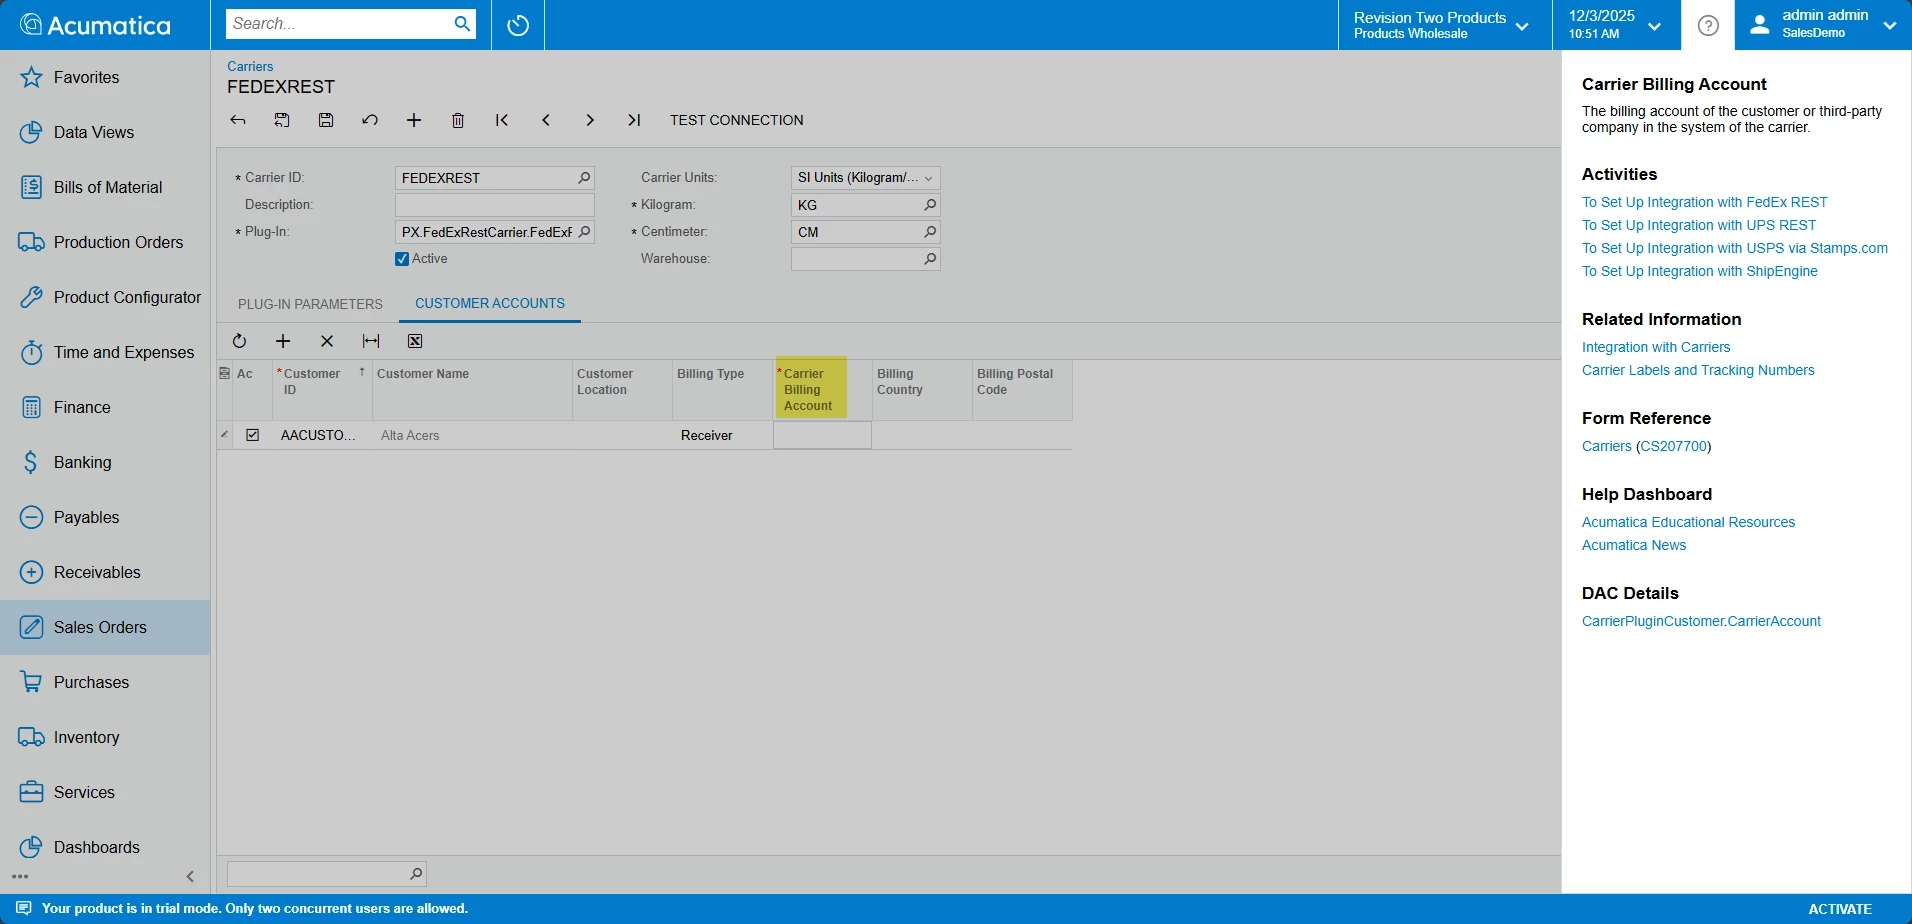Click Carrier Billing Account cell in AACUSTO row
Screen dimensions: 1912x924
pos(822,435)
